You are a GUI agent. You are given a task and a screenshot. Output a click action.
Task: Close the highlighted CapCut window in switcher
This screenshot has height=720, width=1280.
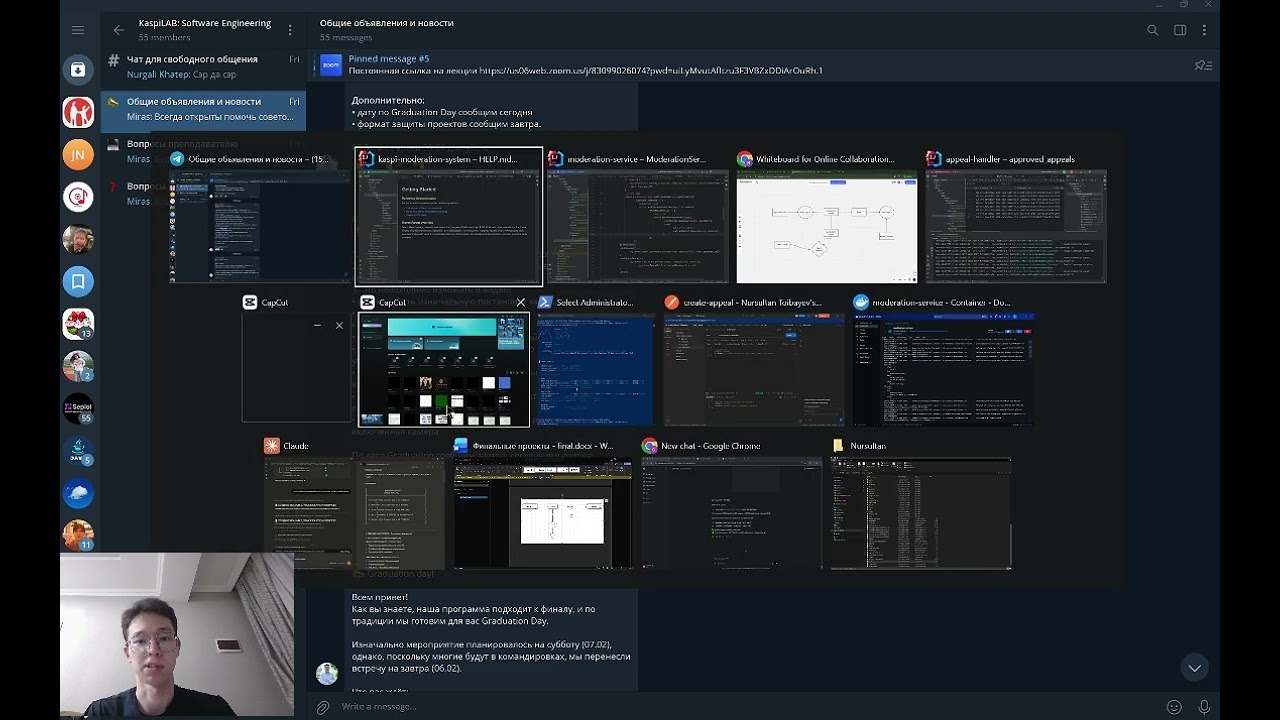[520, 302]
